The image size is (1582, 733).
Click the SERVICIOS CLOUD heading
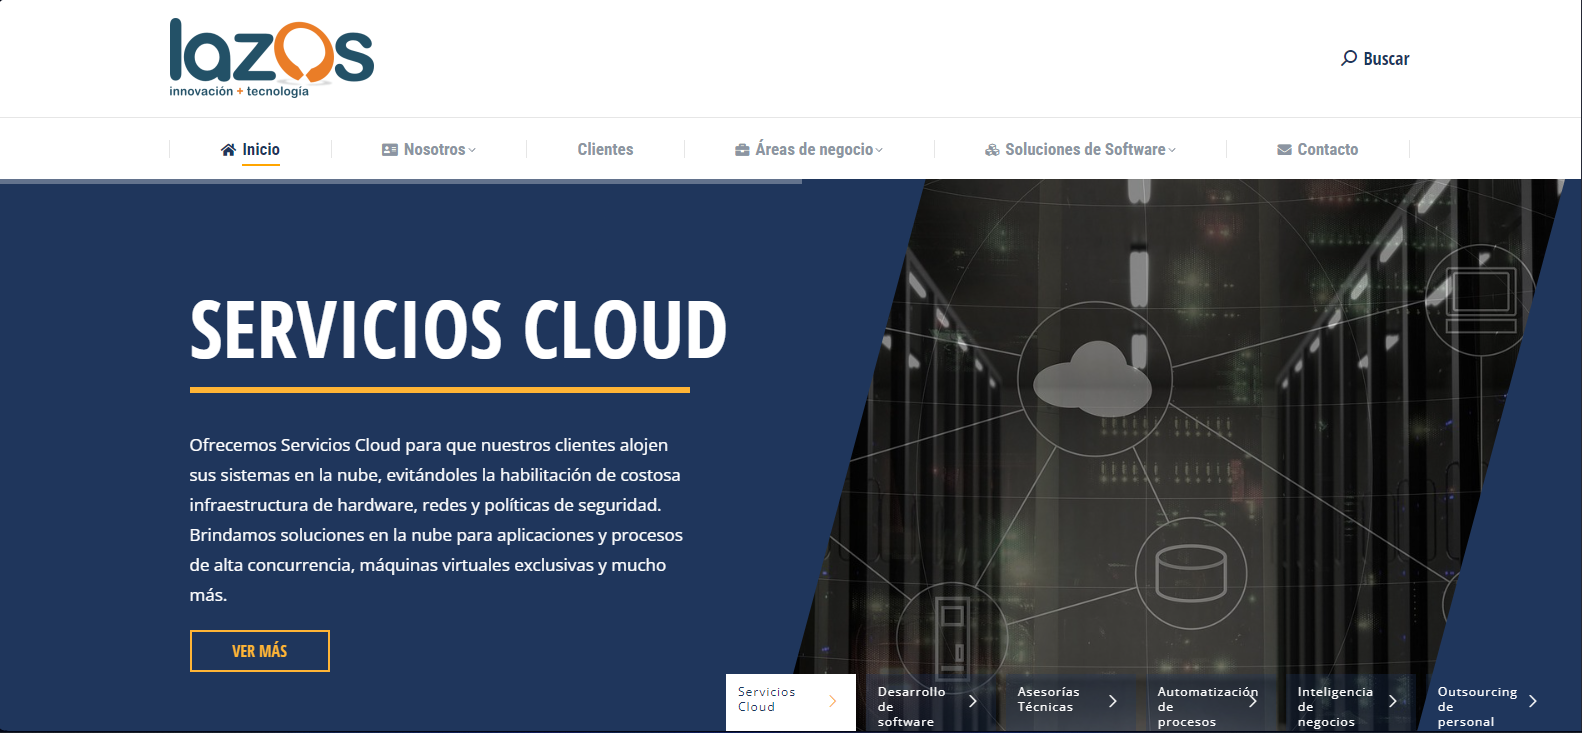pos(458,330)
